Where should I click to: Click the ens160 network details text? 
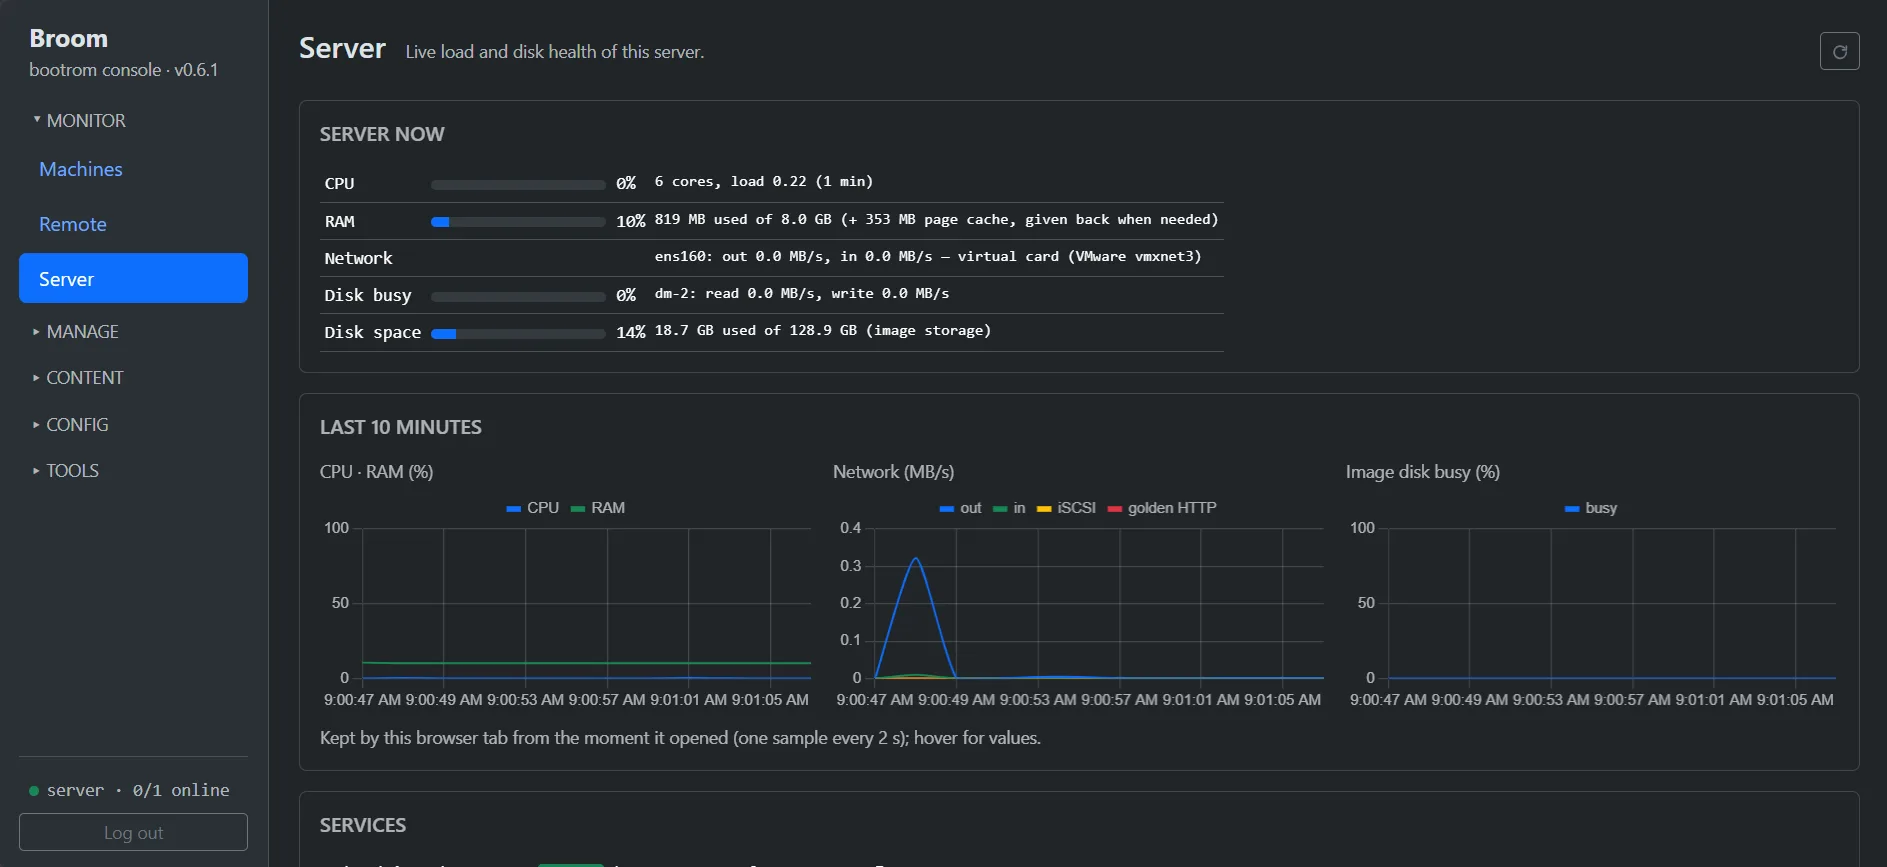928,256
